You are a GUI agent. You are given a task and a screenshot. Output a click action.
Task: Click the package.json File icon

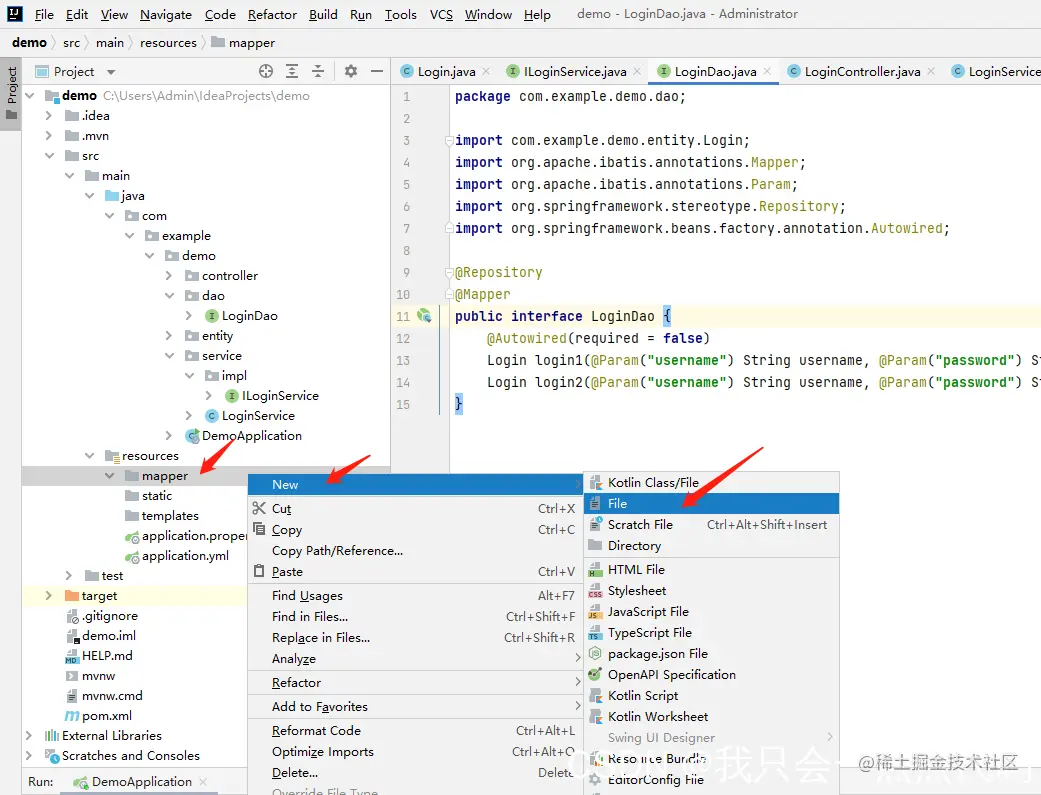click(x=596, y=654)
